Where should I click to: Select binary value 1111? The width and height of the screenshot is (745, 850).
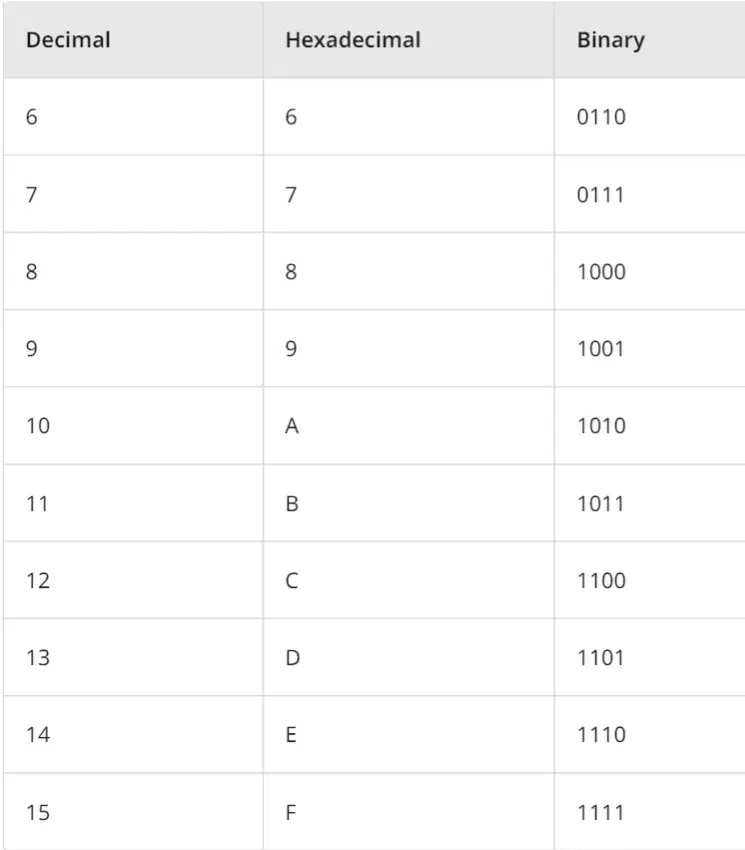click(x=600, y=813)
